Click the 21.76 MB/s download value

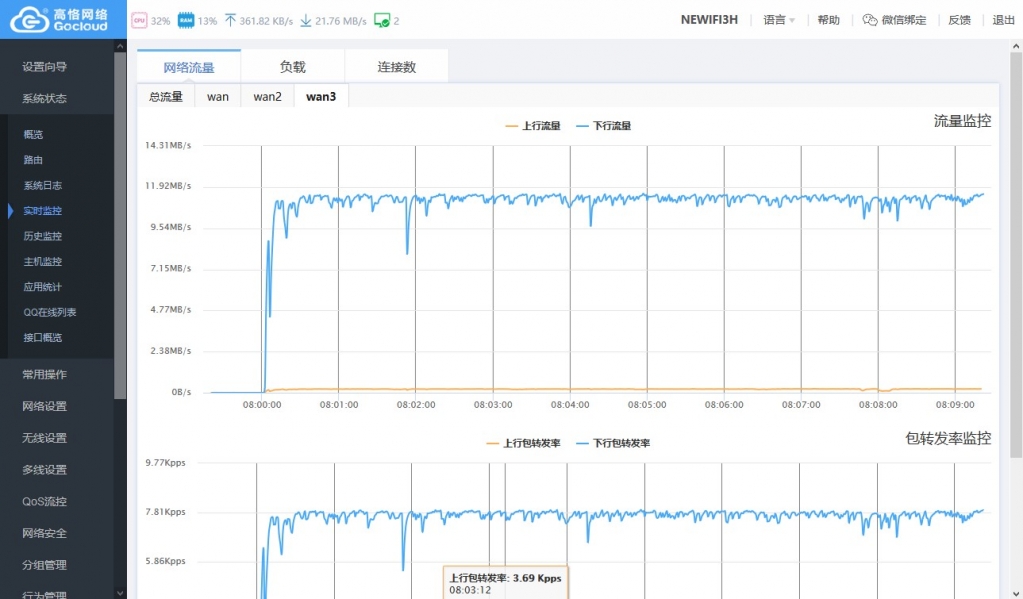tap(341, 21)
